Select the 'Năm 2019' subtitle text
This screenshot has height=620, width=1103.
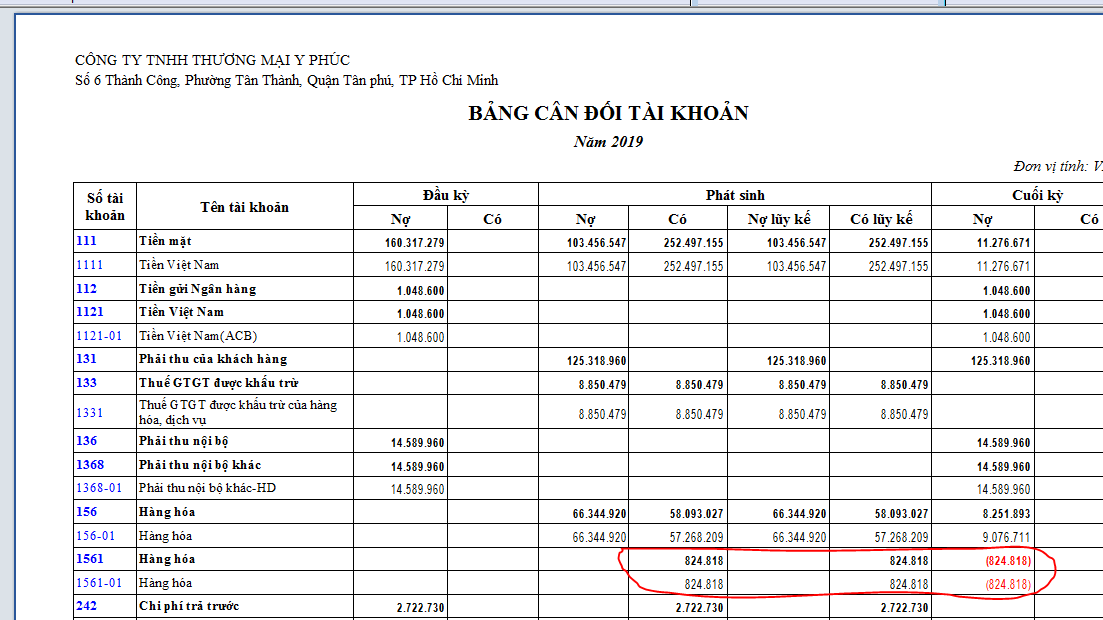pos(608,142)
